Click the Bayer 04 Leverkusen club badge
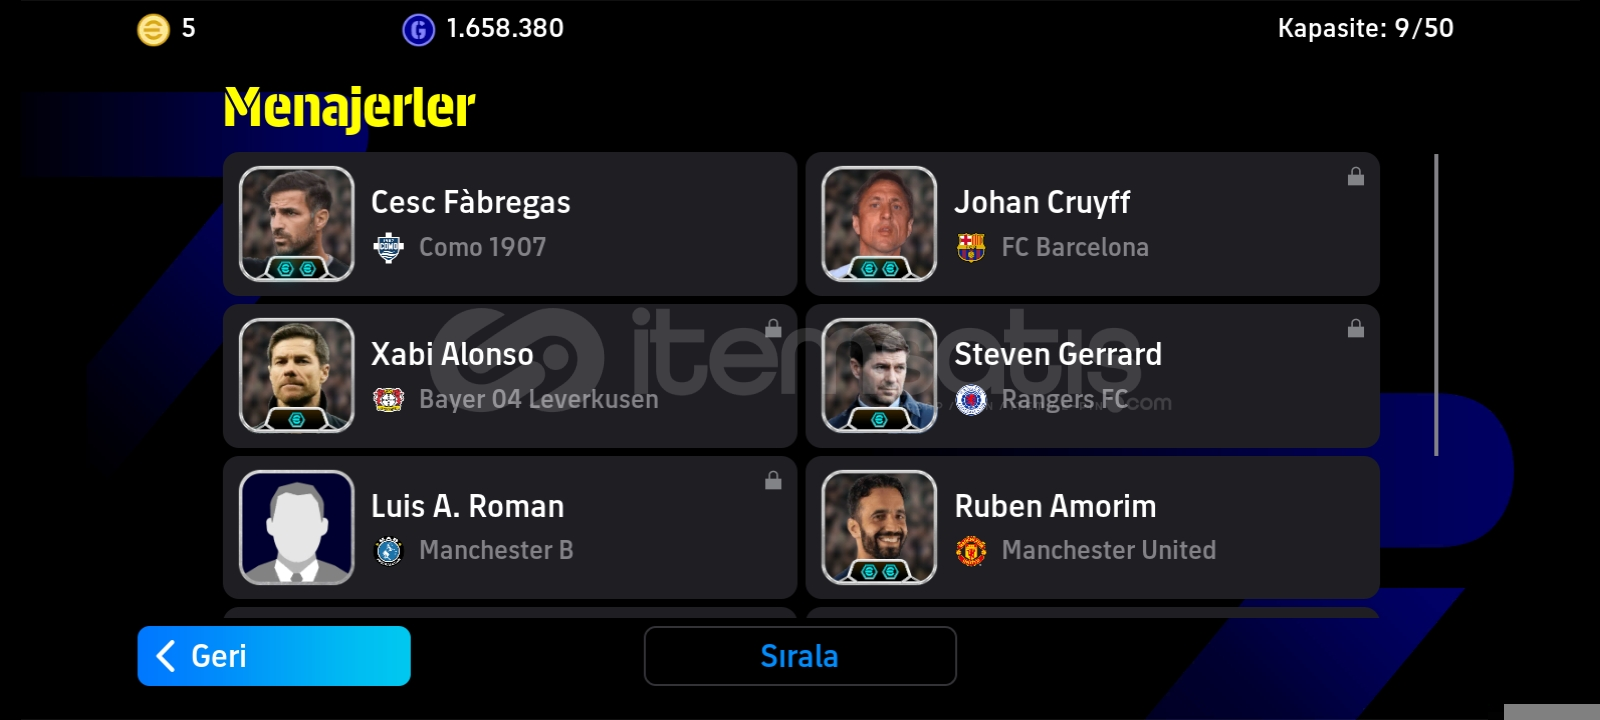This screenshot has width=1600, height=720. tap(388, 399)
